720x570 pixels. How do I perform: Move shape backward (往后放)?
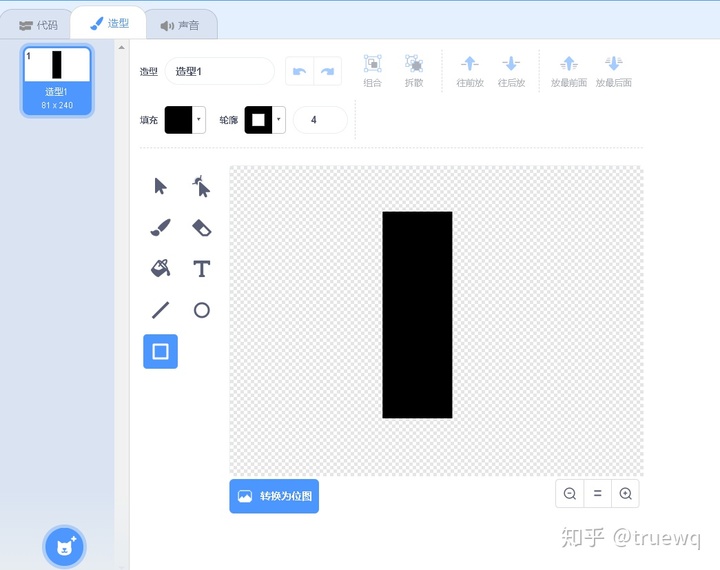click(511, 71)
